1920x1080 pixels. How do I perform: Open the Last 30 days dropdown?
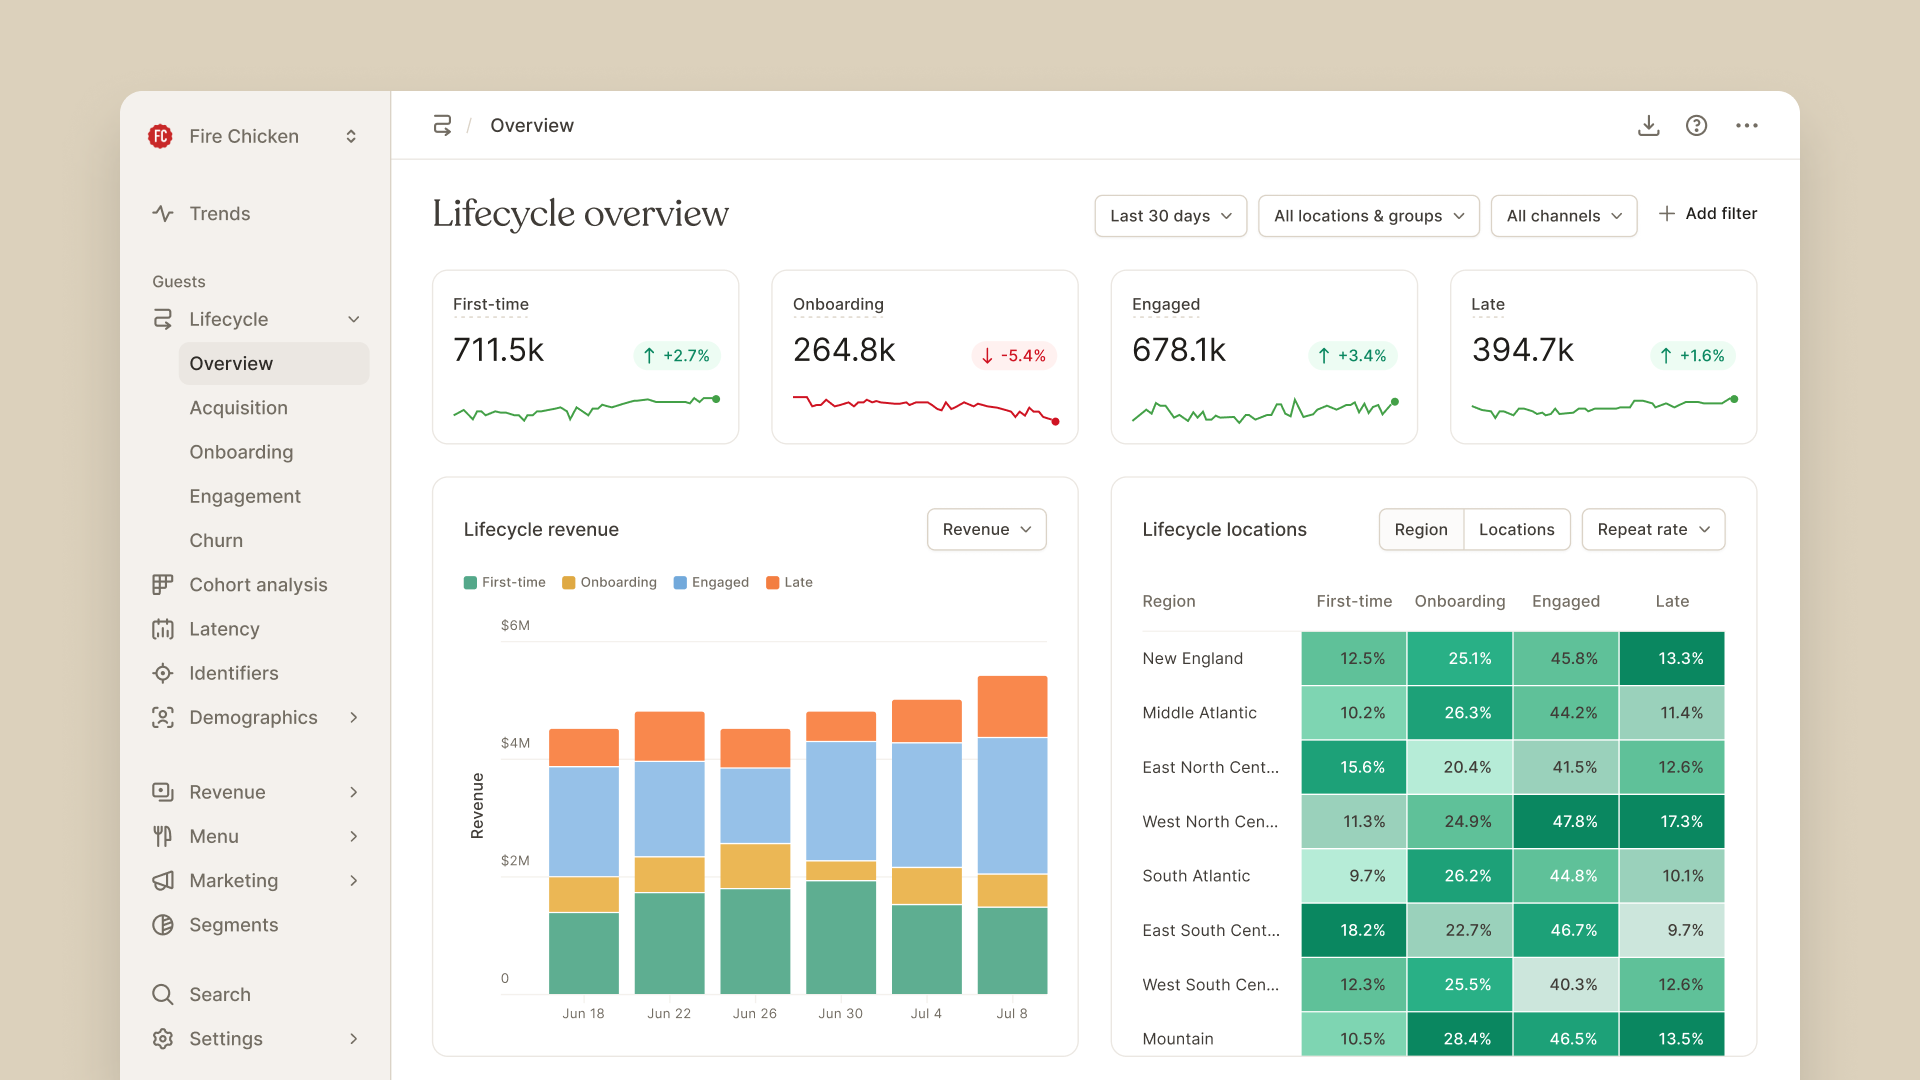(x=1170, y=216)
